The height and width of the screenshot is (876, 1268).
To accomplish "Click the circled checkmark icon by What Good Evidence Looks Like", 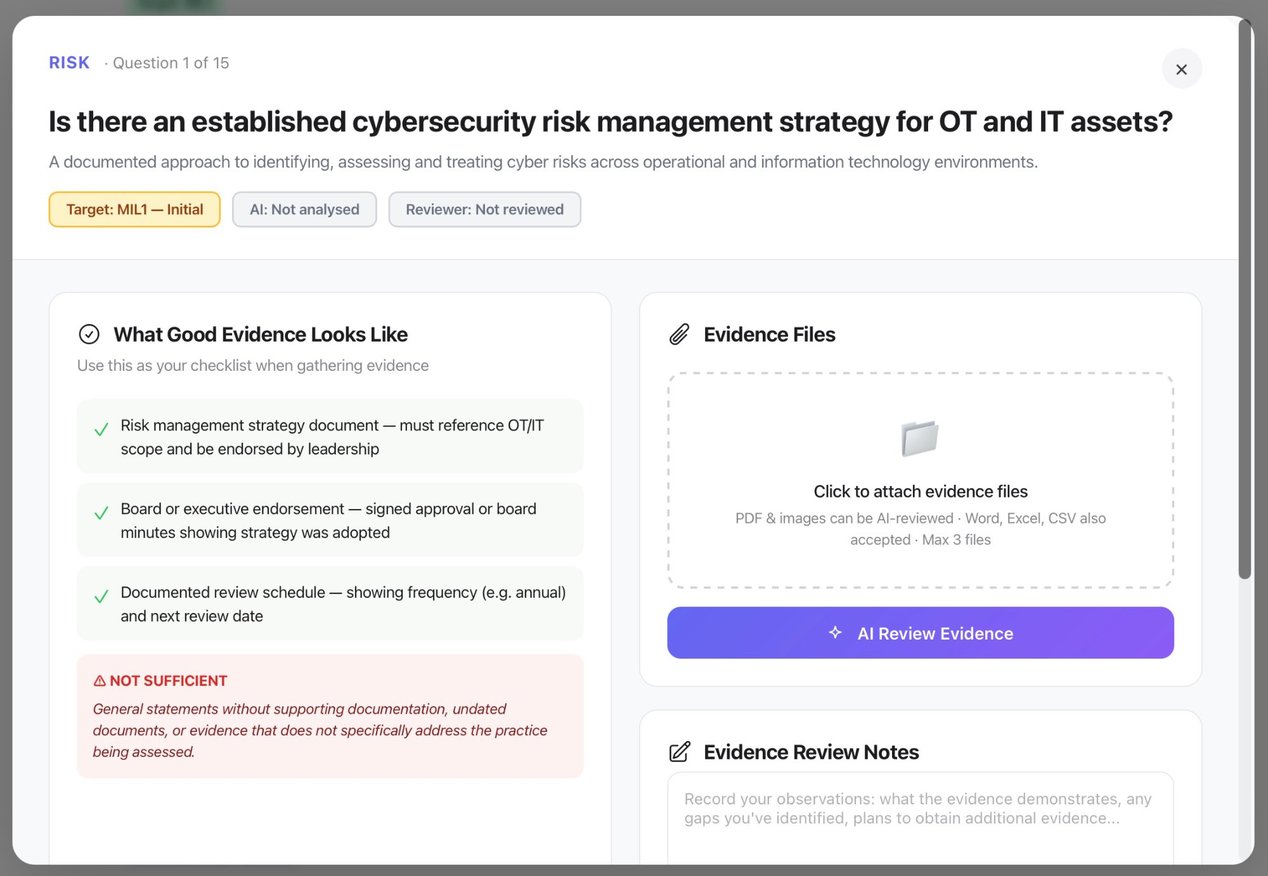I will coord(89,334).
